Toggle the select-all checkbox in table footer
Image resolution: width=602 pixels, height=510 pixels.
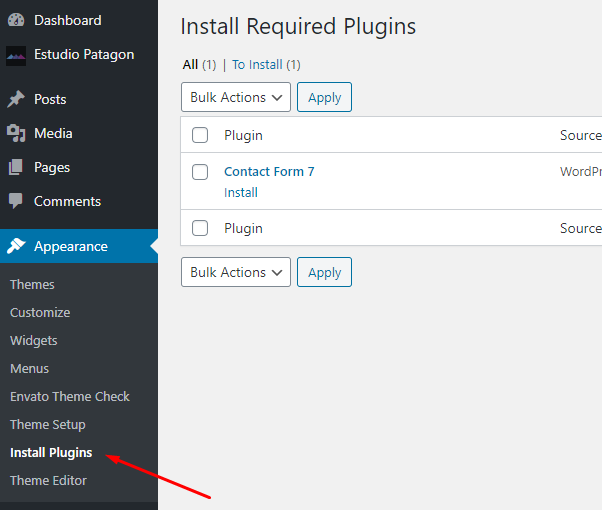[200, 228]
